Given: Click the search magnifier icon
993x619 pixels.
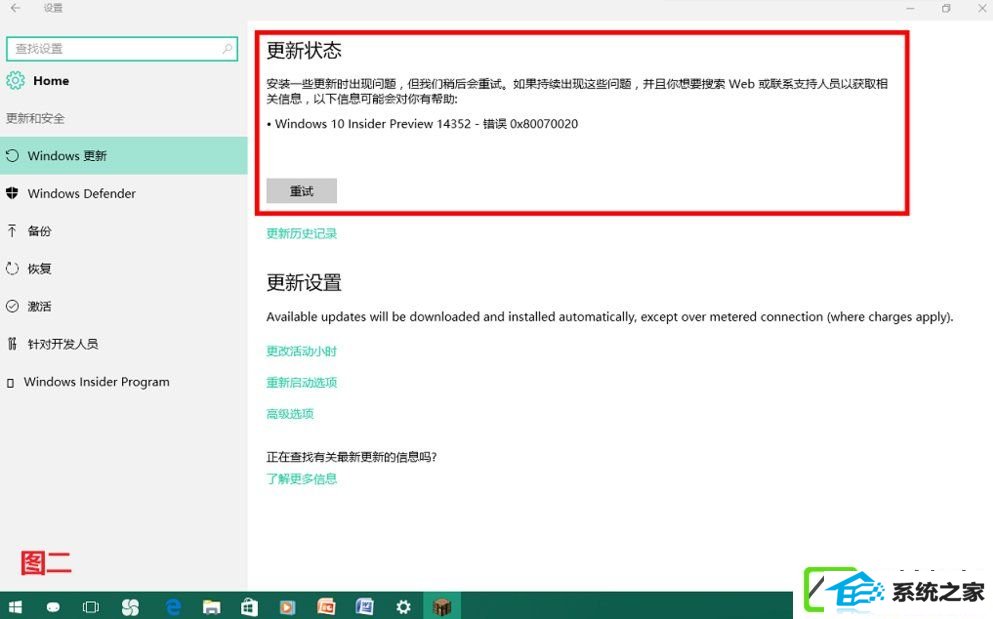Looking at the screenshot, I should click(x=227, y=49).
